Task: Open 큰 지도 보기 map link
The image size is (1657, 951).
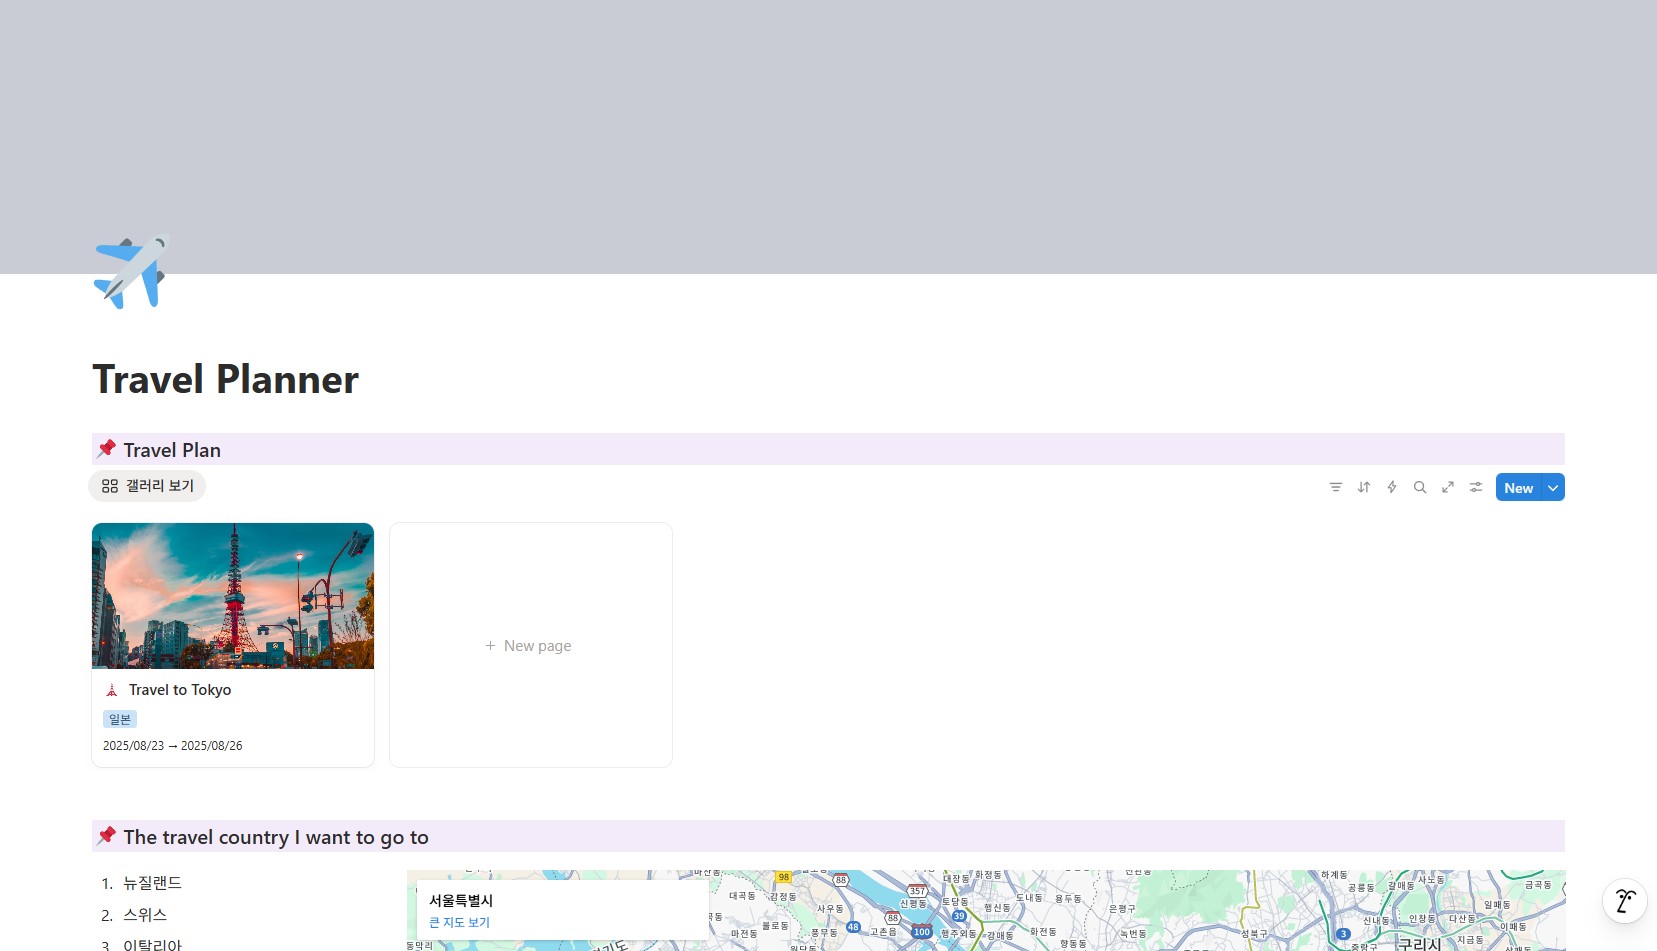Action: [459, 922]
